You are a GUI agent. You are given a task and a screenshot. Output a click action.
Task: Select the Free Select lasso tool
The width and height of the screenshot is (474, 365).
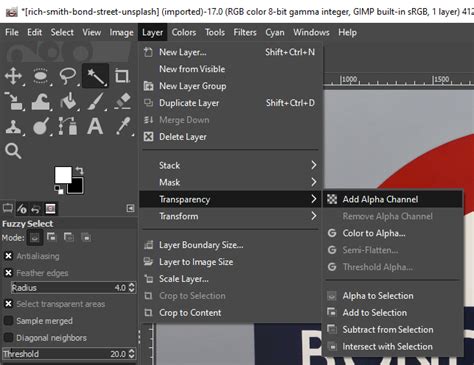pos(68,76)
